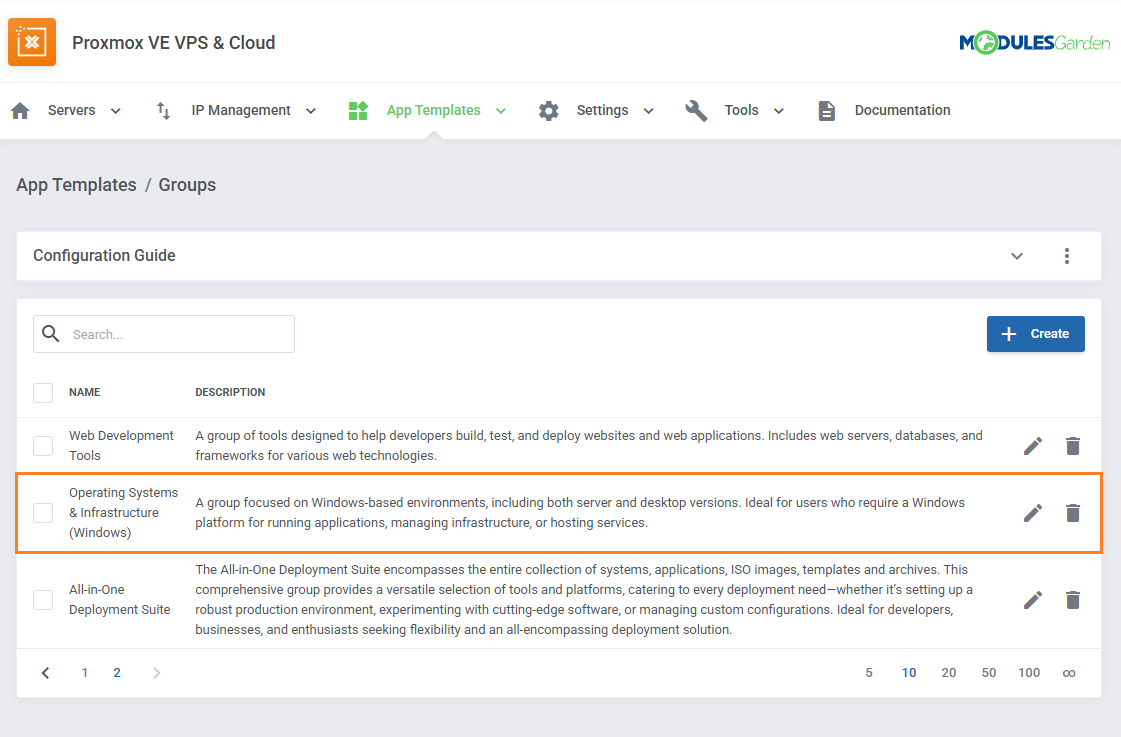Go to page 1
Screen dimensions: 1121x737
coord(84,673)
